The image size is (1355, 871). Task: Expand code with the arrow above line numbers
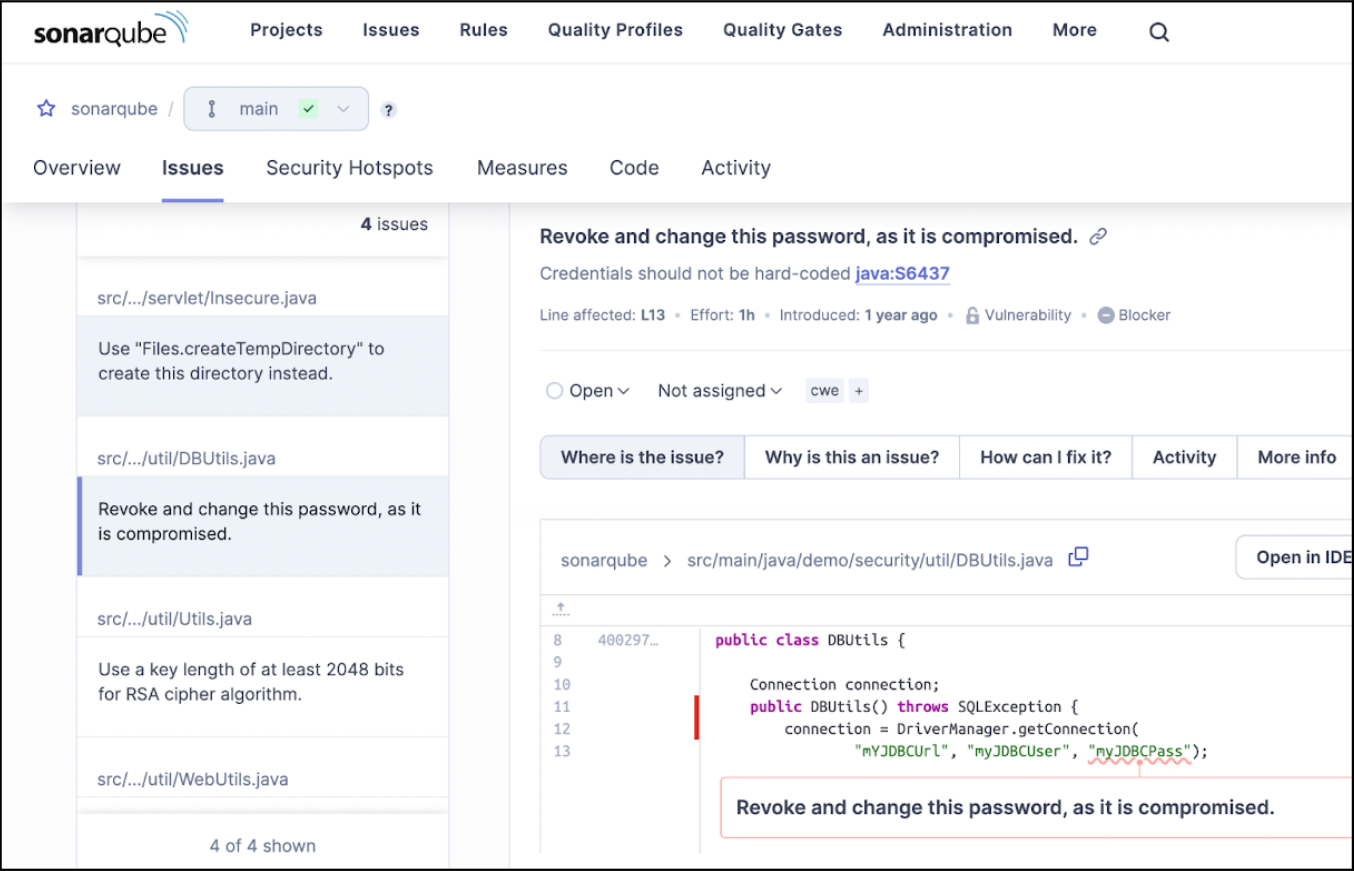pos(560,608)
